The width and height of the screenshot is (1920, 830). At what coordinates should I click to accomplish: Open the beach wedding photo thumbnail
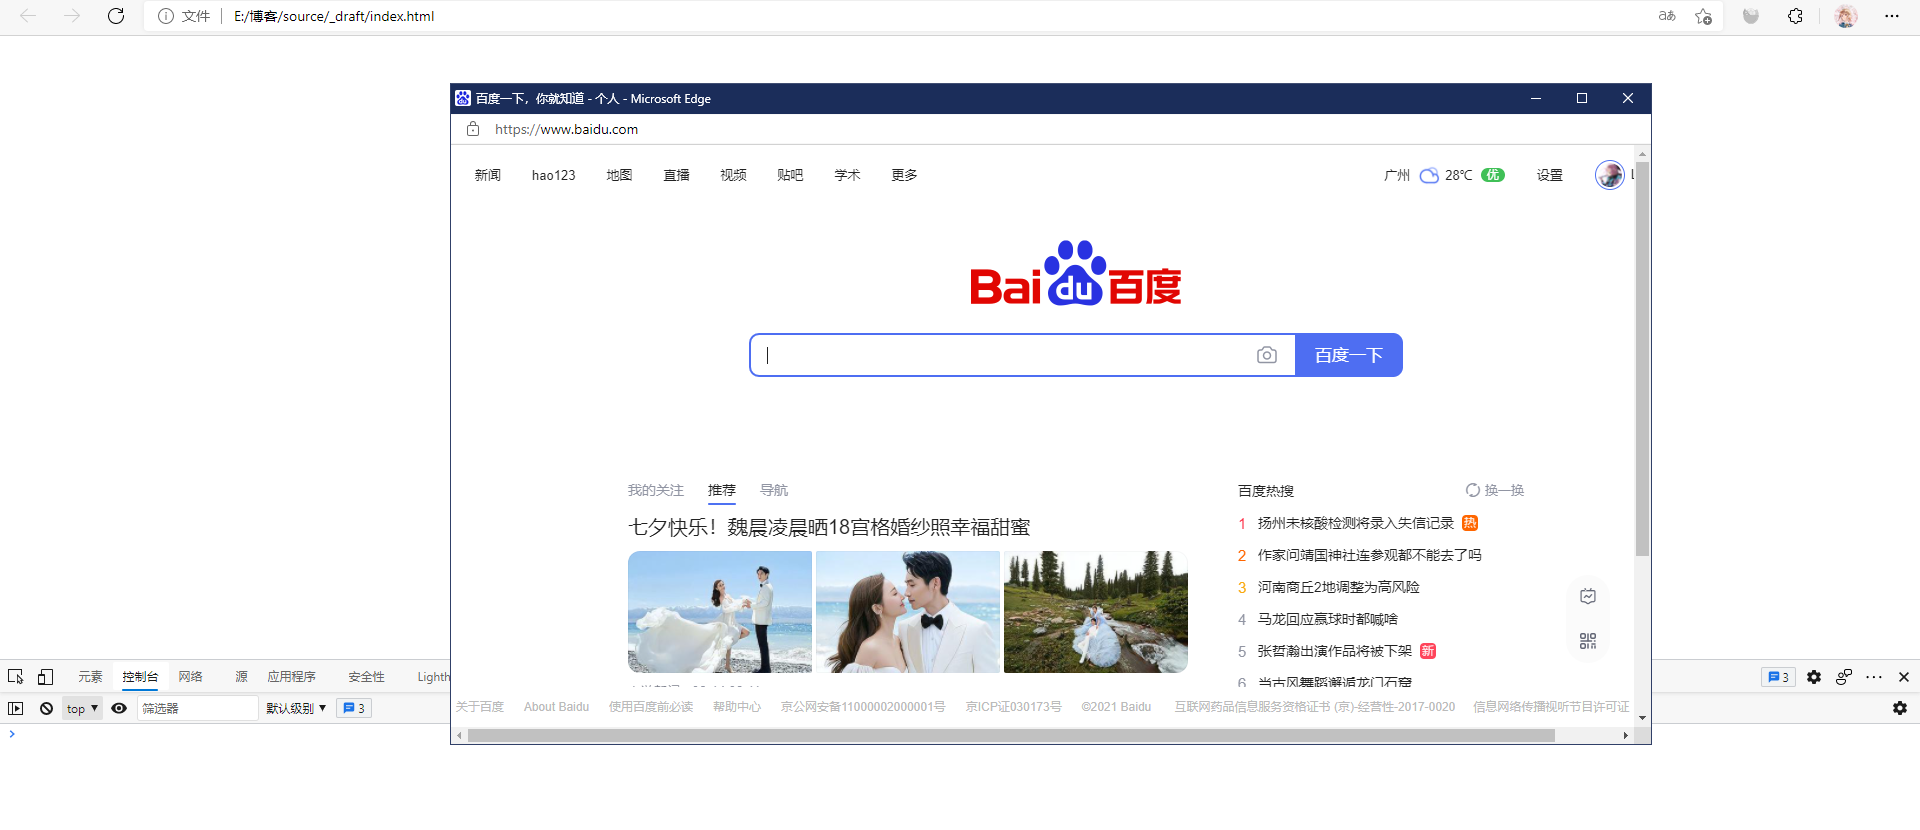[x=720, y=612]
